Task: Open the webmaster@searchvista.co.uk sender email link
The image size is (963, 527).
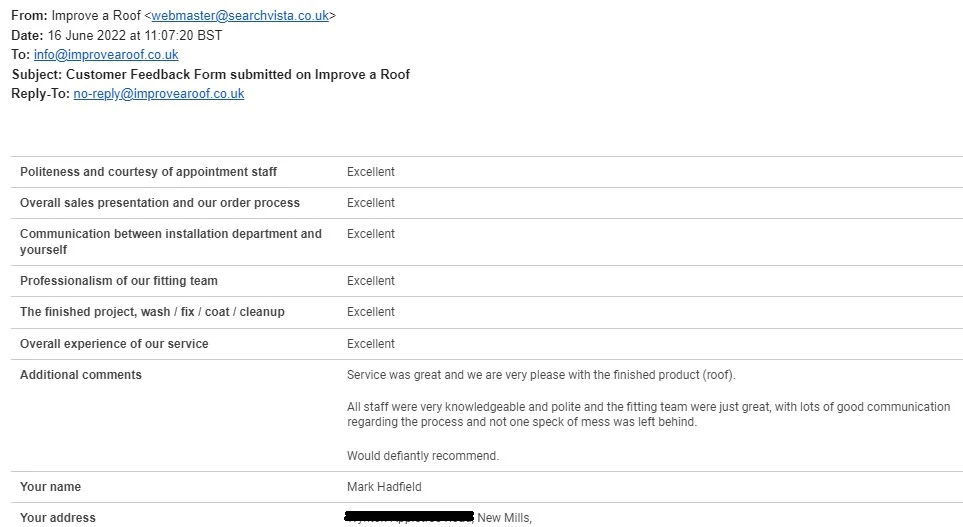Action: pyautogui.click(x=240, y=16)
